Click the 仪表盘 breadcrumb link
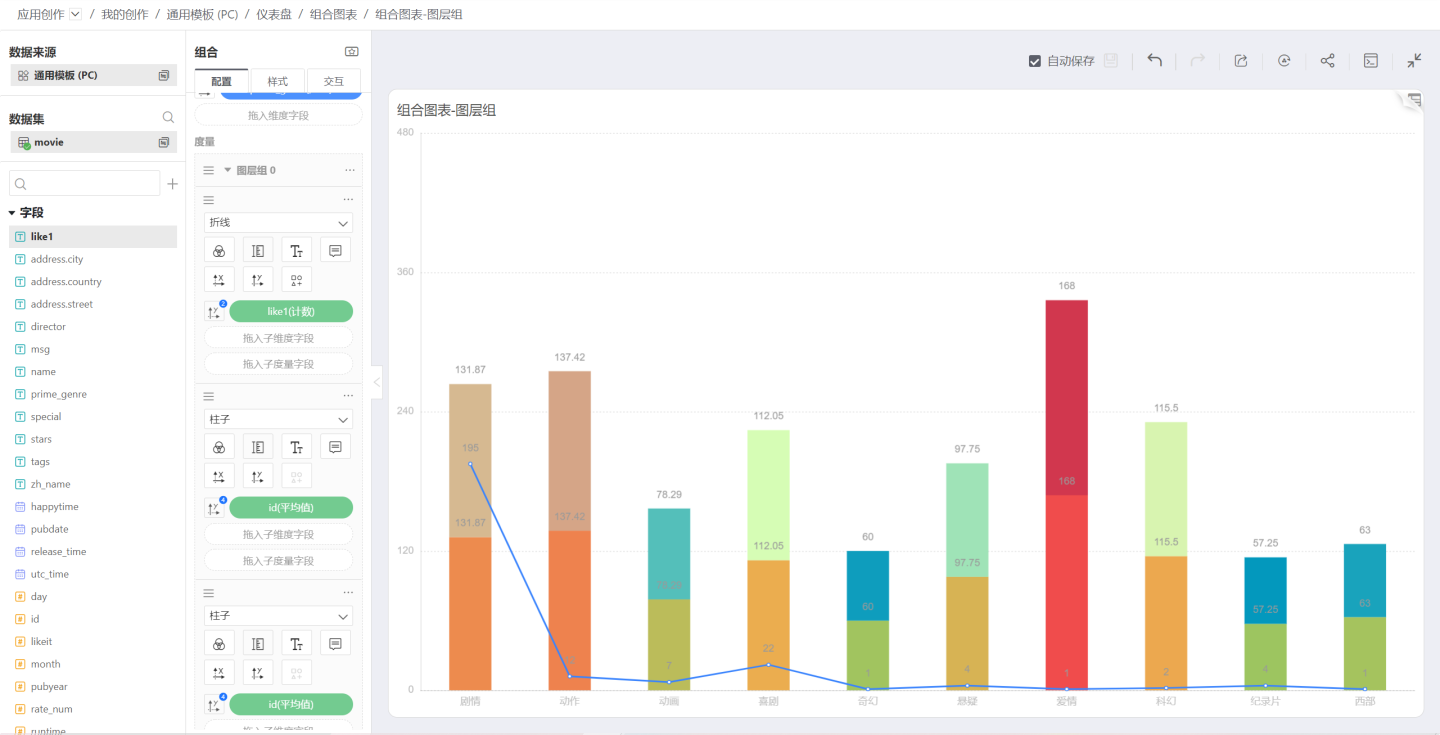1440x735 pixels. pos(273,15)
